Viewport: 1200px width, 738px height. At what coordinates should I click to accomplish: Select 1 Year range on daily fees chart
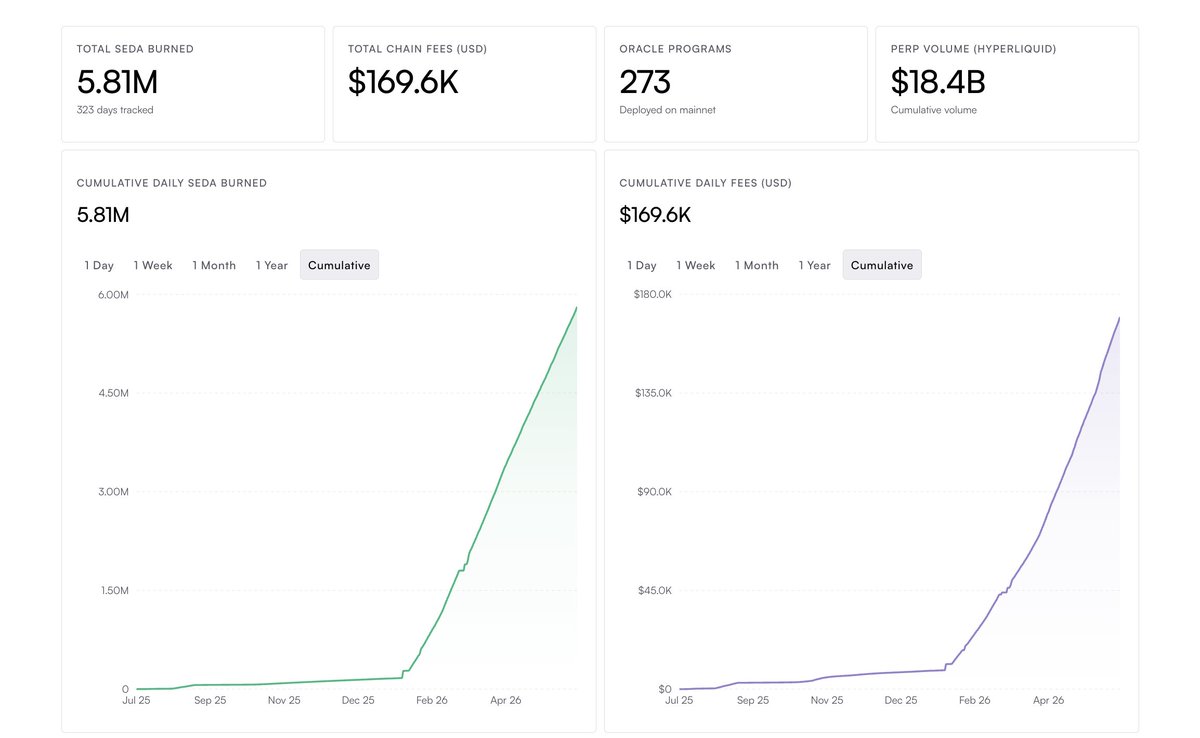point(815,265)
